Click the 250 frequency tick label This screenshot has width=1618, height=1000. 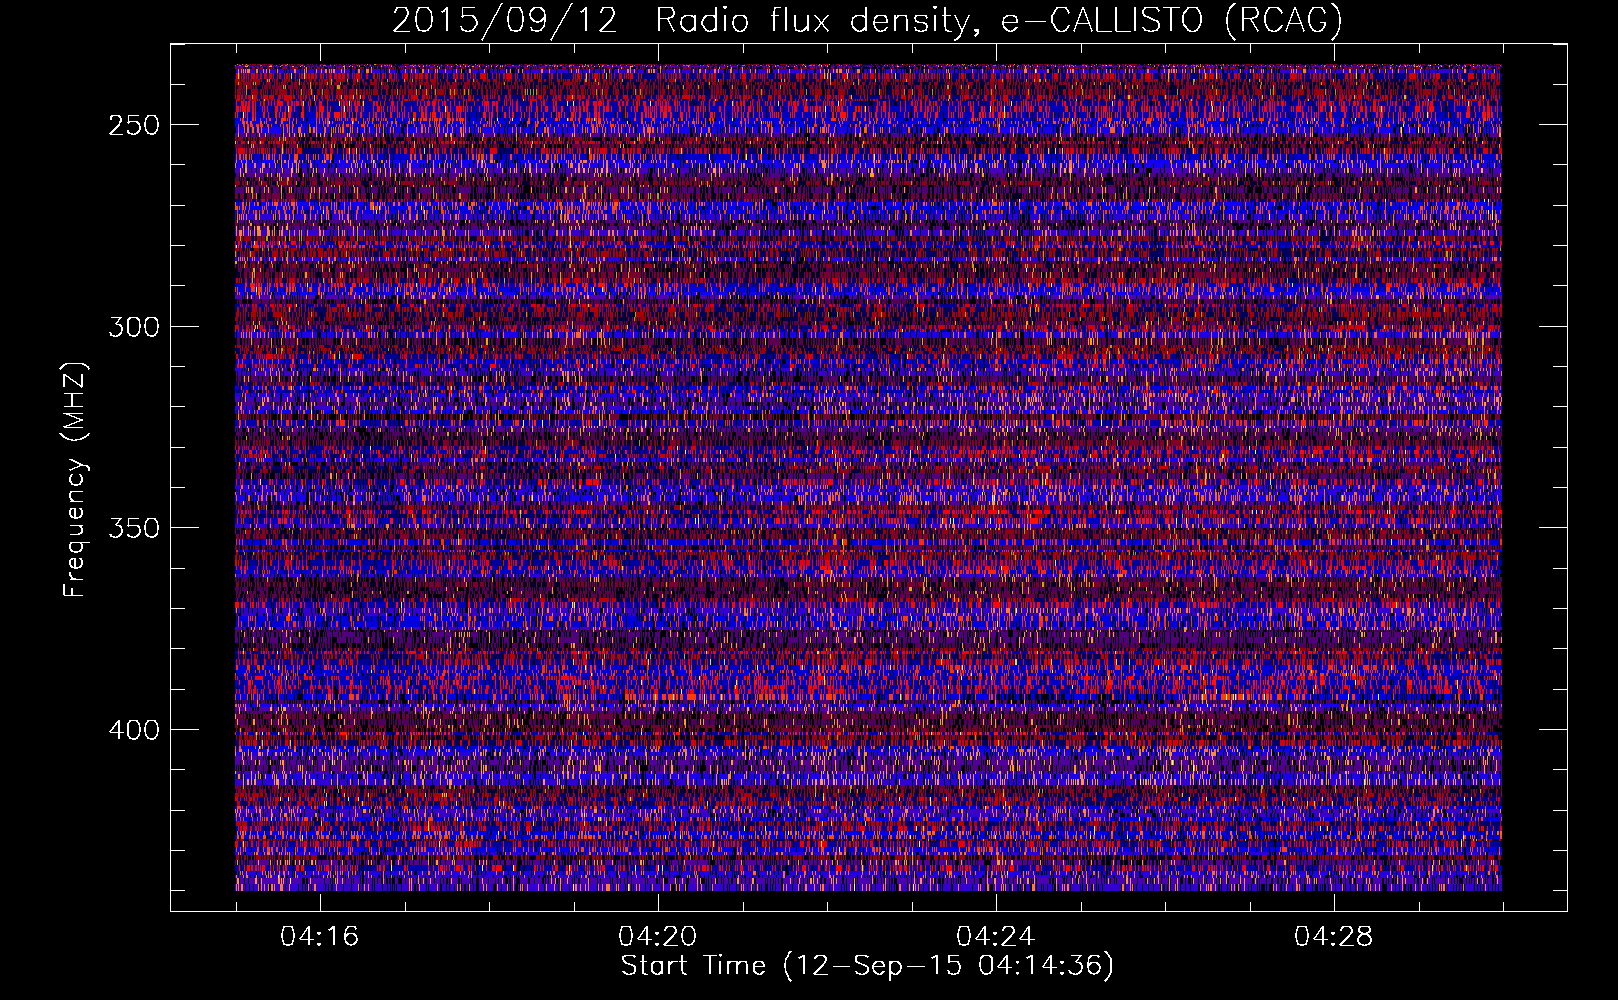click(x=134, y=125)
